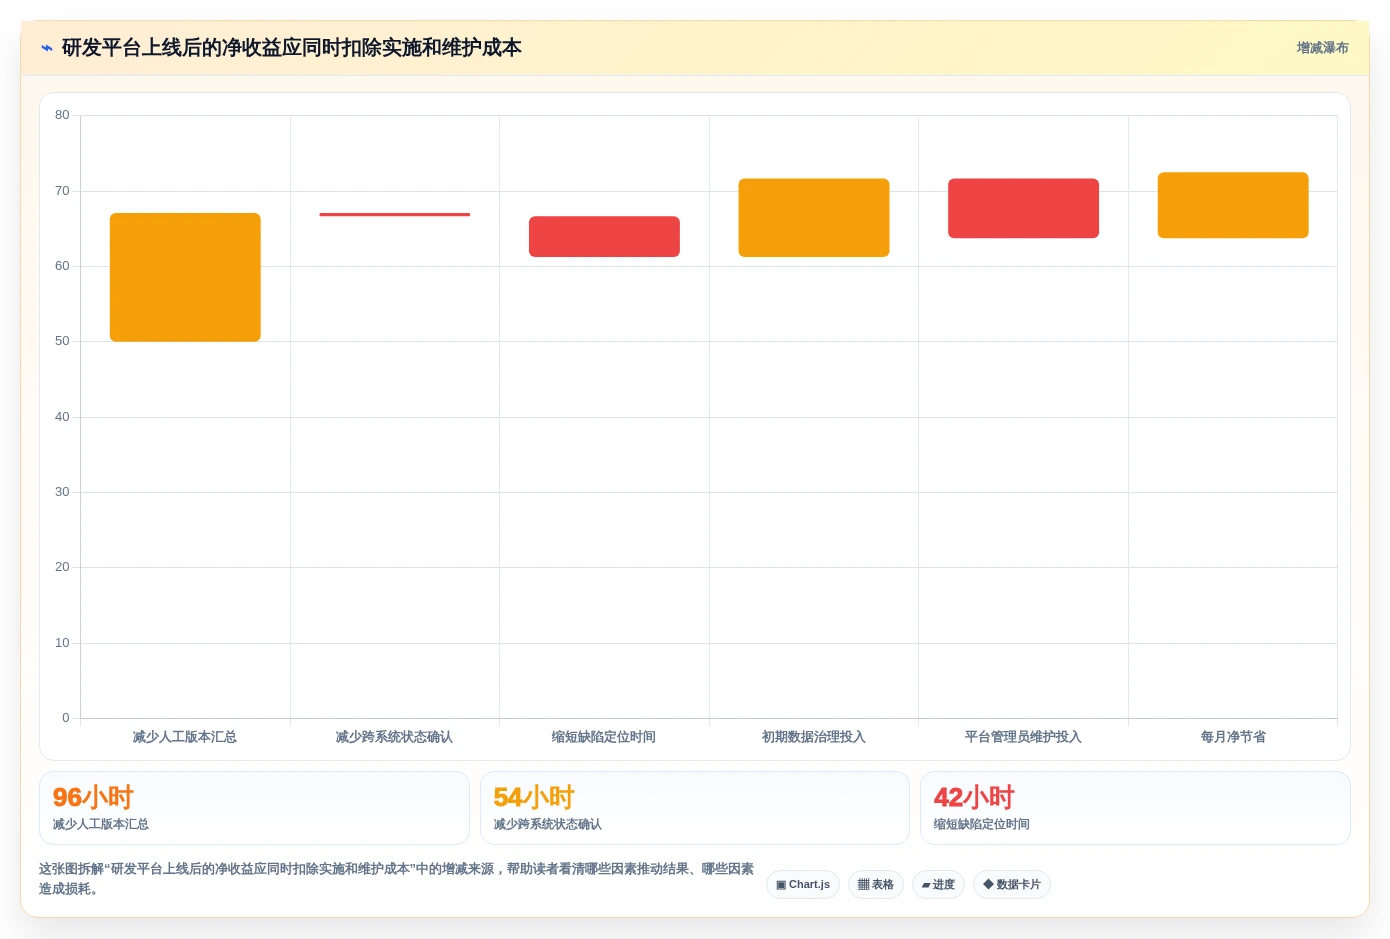Click the Chart.js tag chip
The width and height of the screenshot is (1390, 939).
pos(803,885)
